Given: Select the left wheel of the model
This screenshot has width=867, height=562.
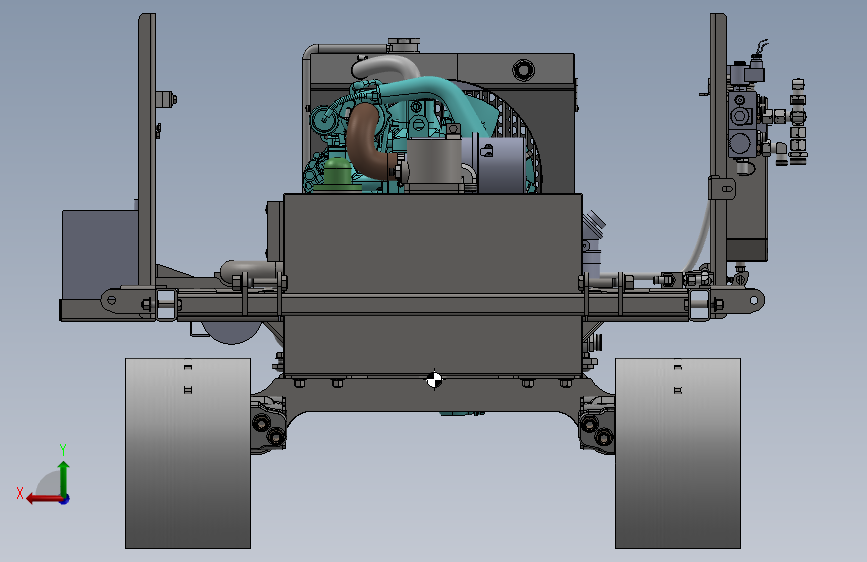Looking at the screenshot, I should pos(188,453).
